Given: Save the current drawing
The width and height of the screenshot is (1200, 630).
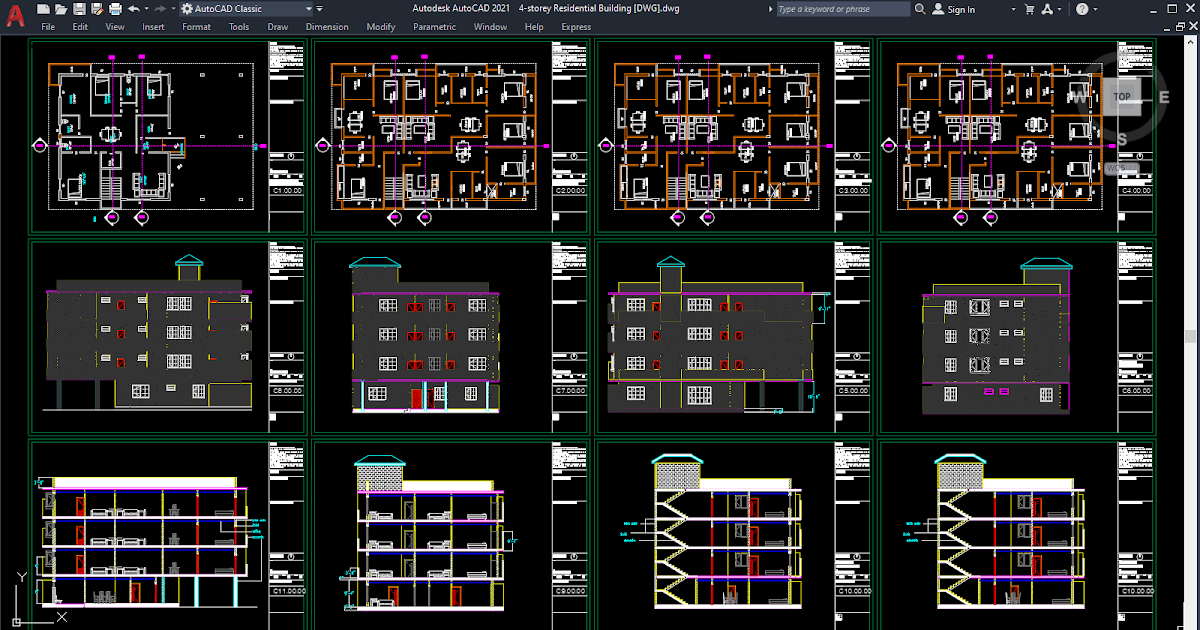Looking at the screenshot, I should pyautogui.click(x=80, y=8).
